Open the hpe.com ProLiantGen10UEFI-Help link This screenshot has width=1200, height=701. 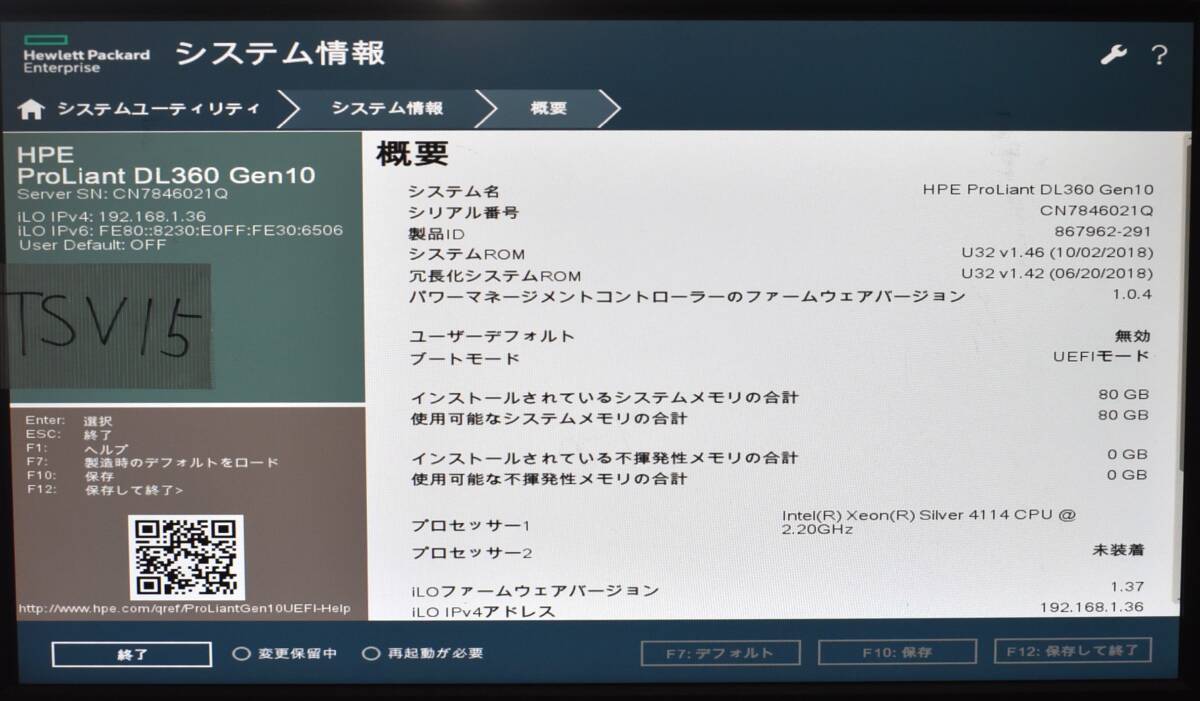pos(184,609)
